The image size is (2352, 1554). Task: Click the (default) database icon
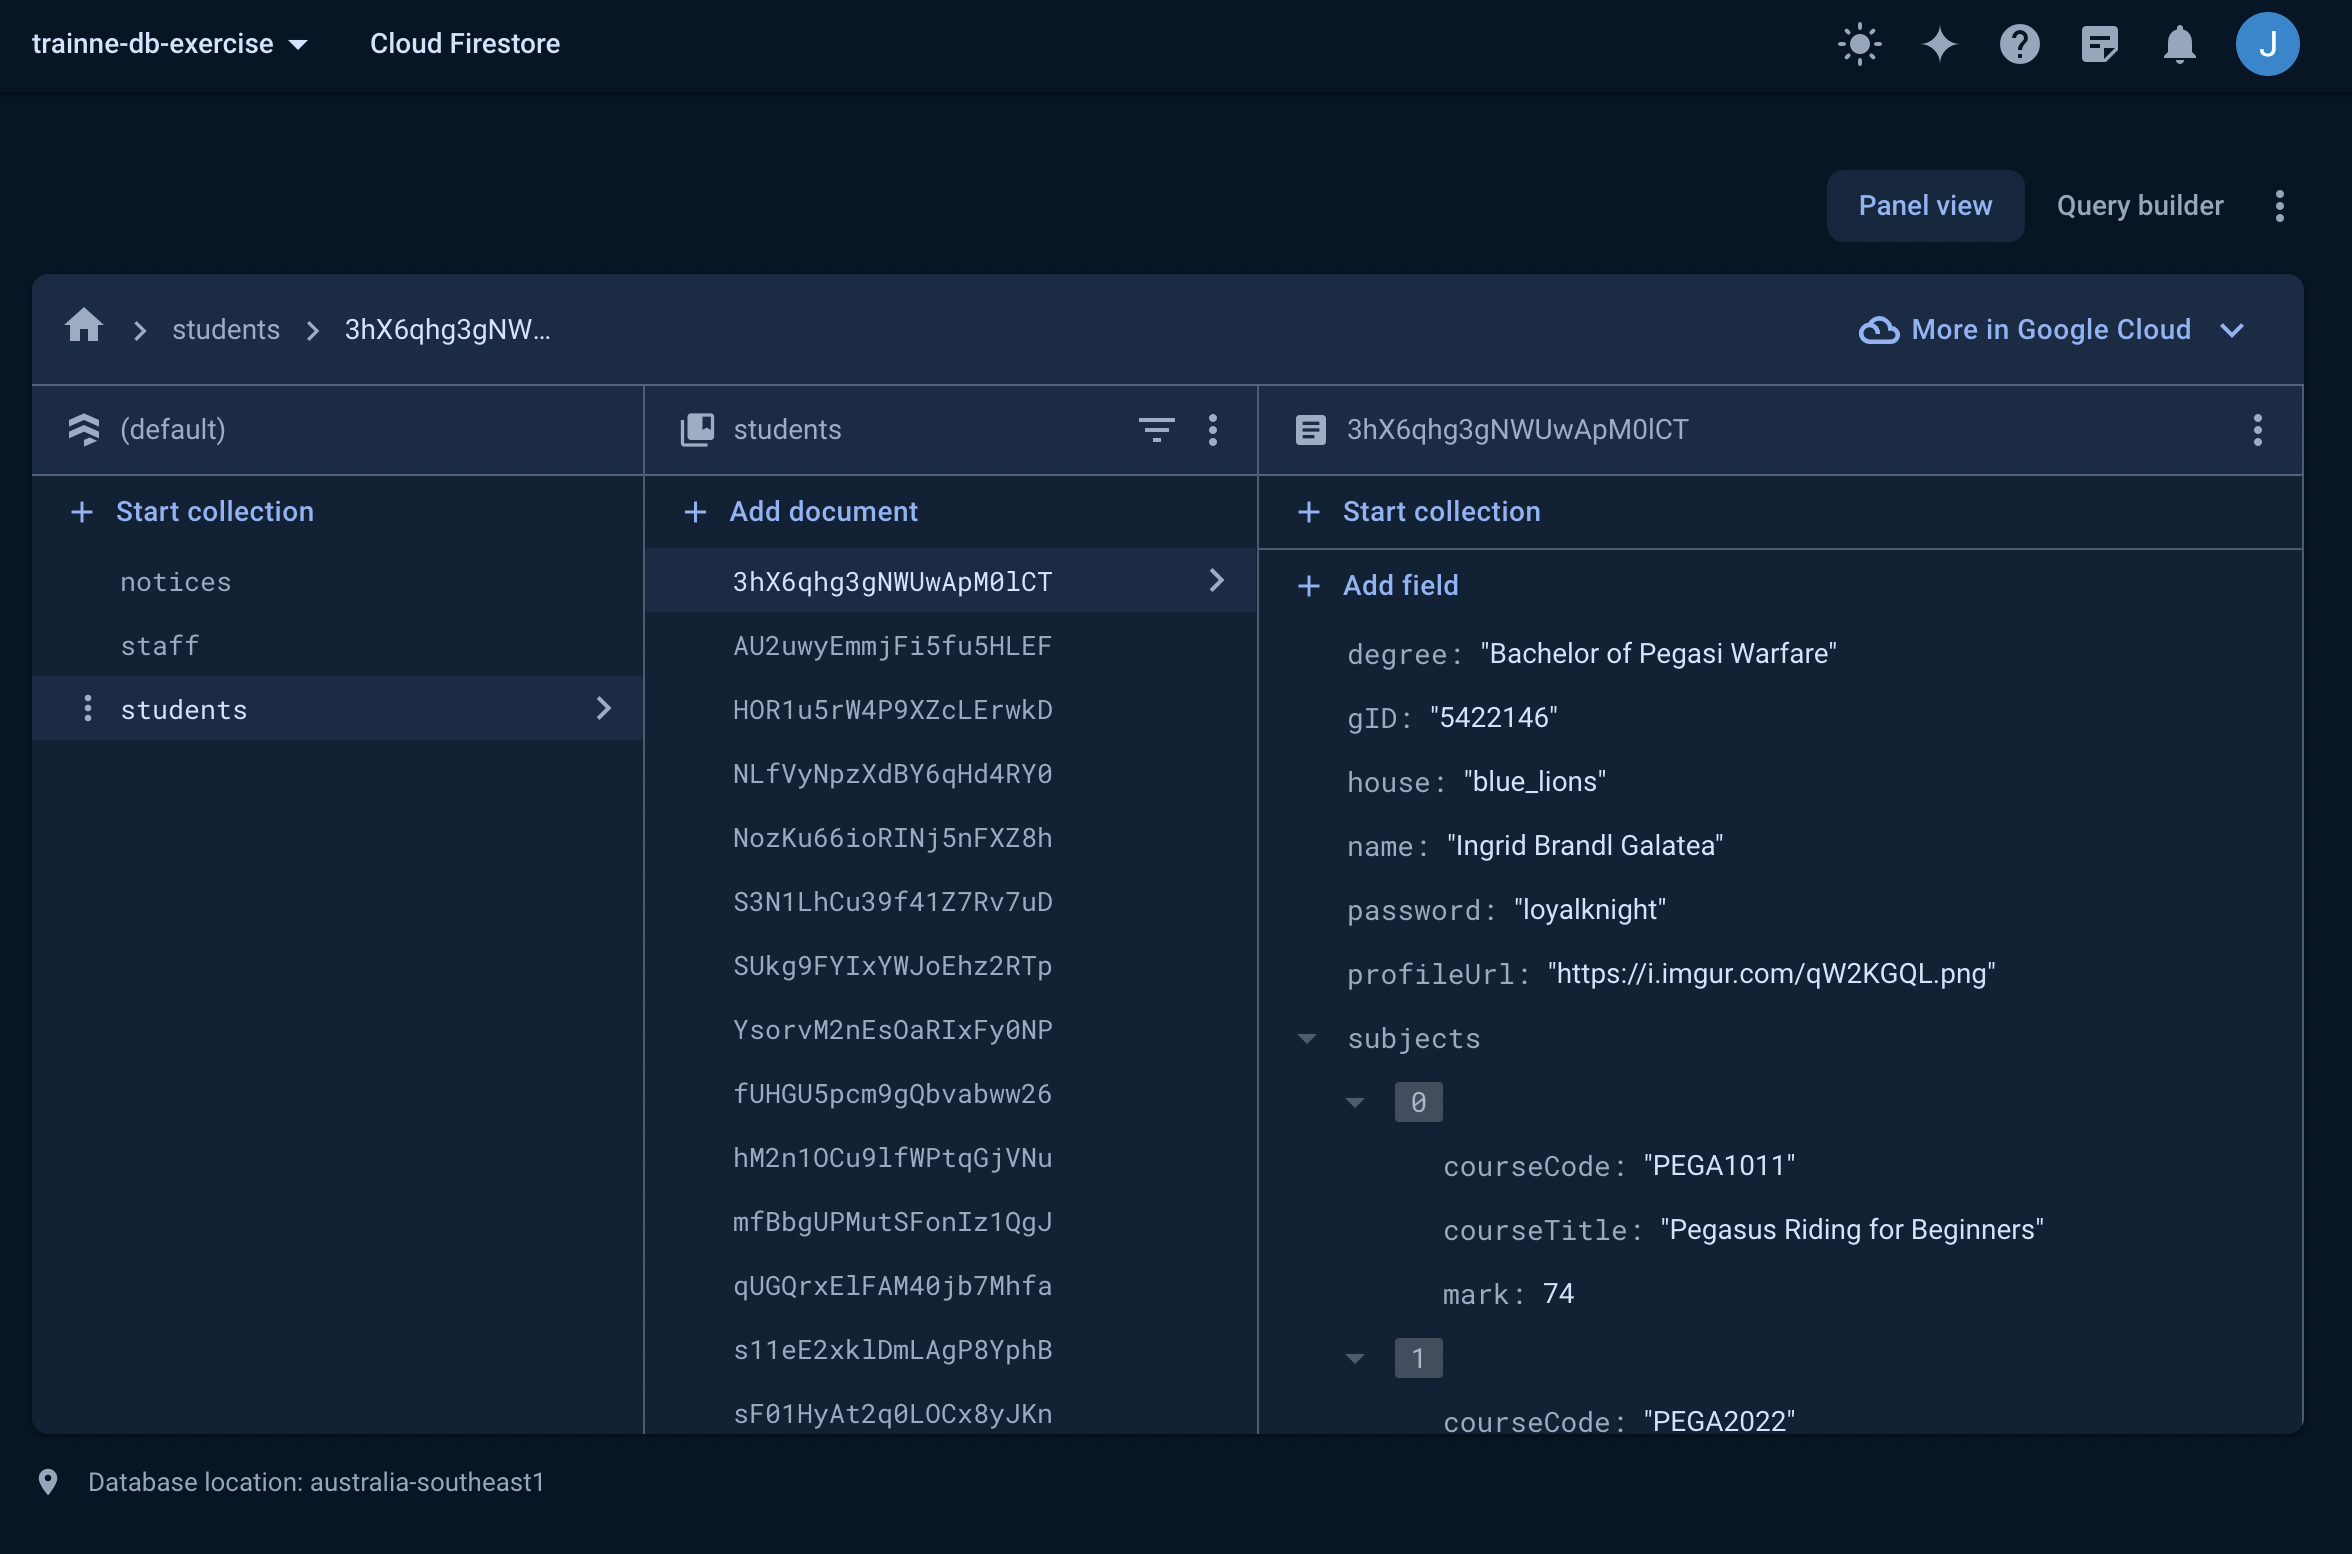pos(84,430)
